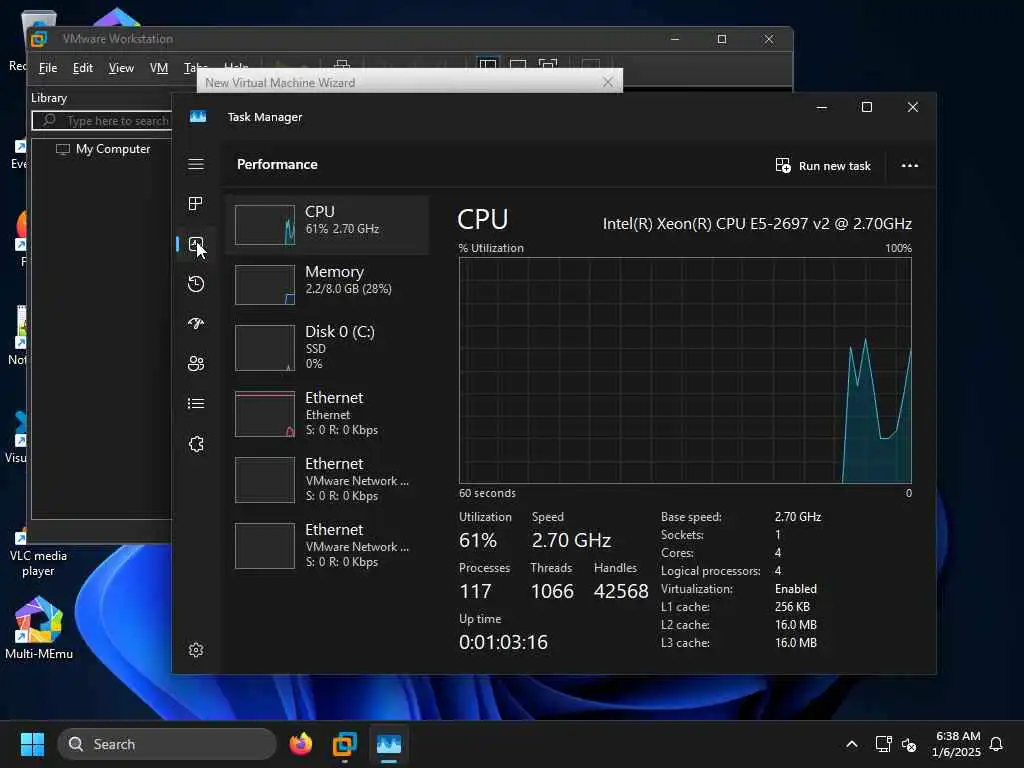Open File menu in VMware Workstation

[48, 68]
